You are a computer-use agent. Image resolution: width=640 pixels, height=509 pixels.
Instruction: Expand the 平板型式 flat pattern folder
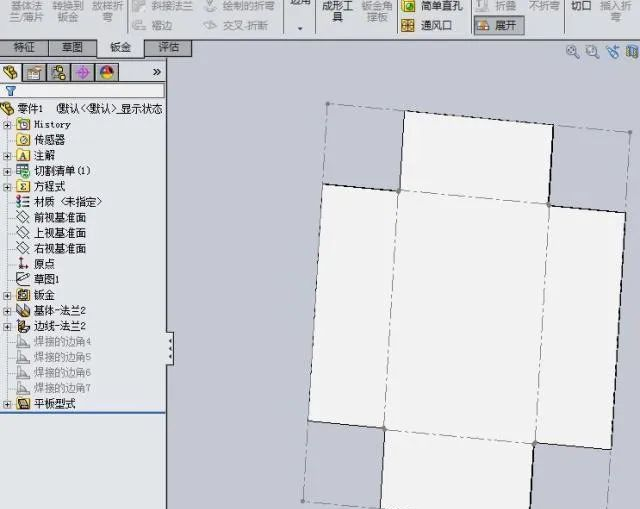click(7, 405)
